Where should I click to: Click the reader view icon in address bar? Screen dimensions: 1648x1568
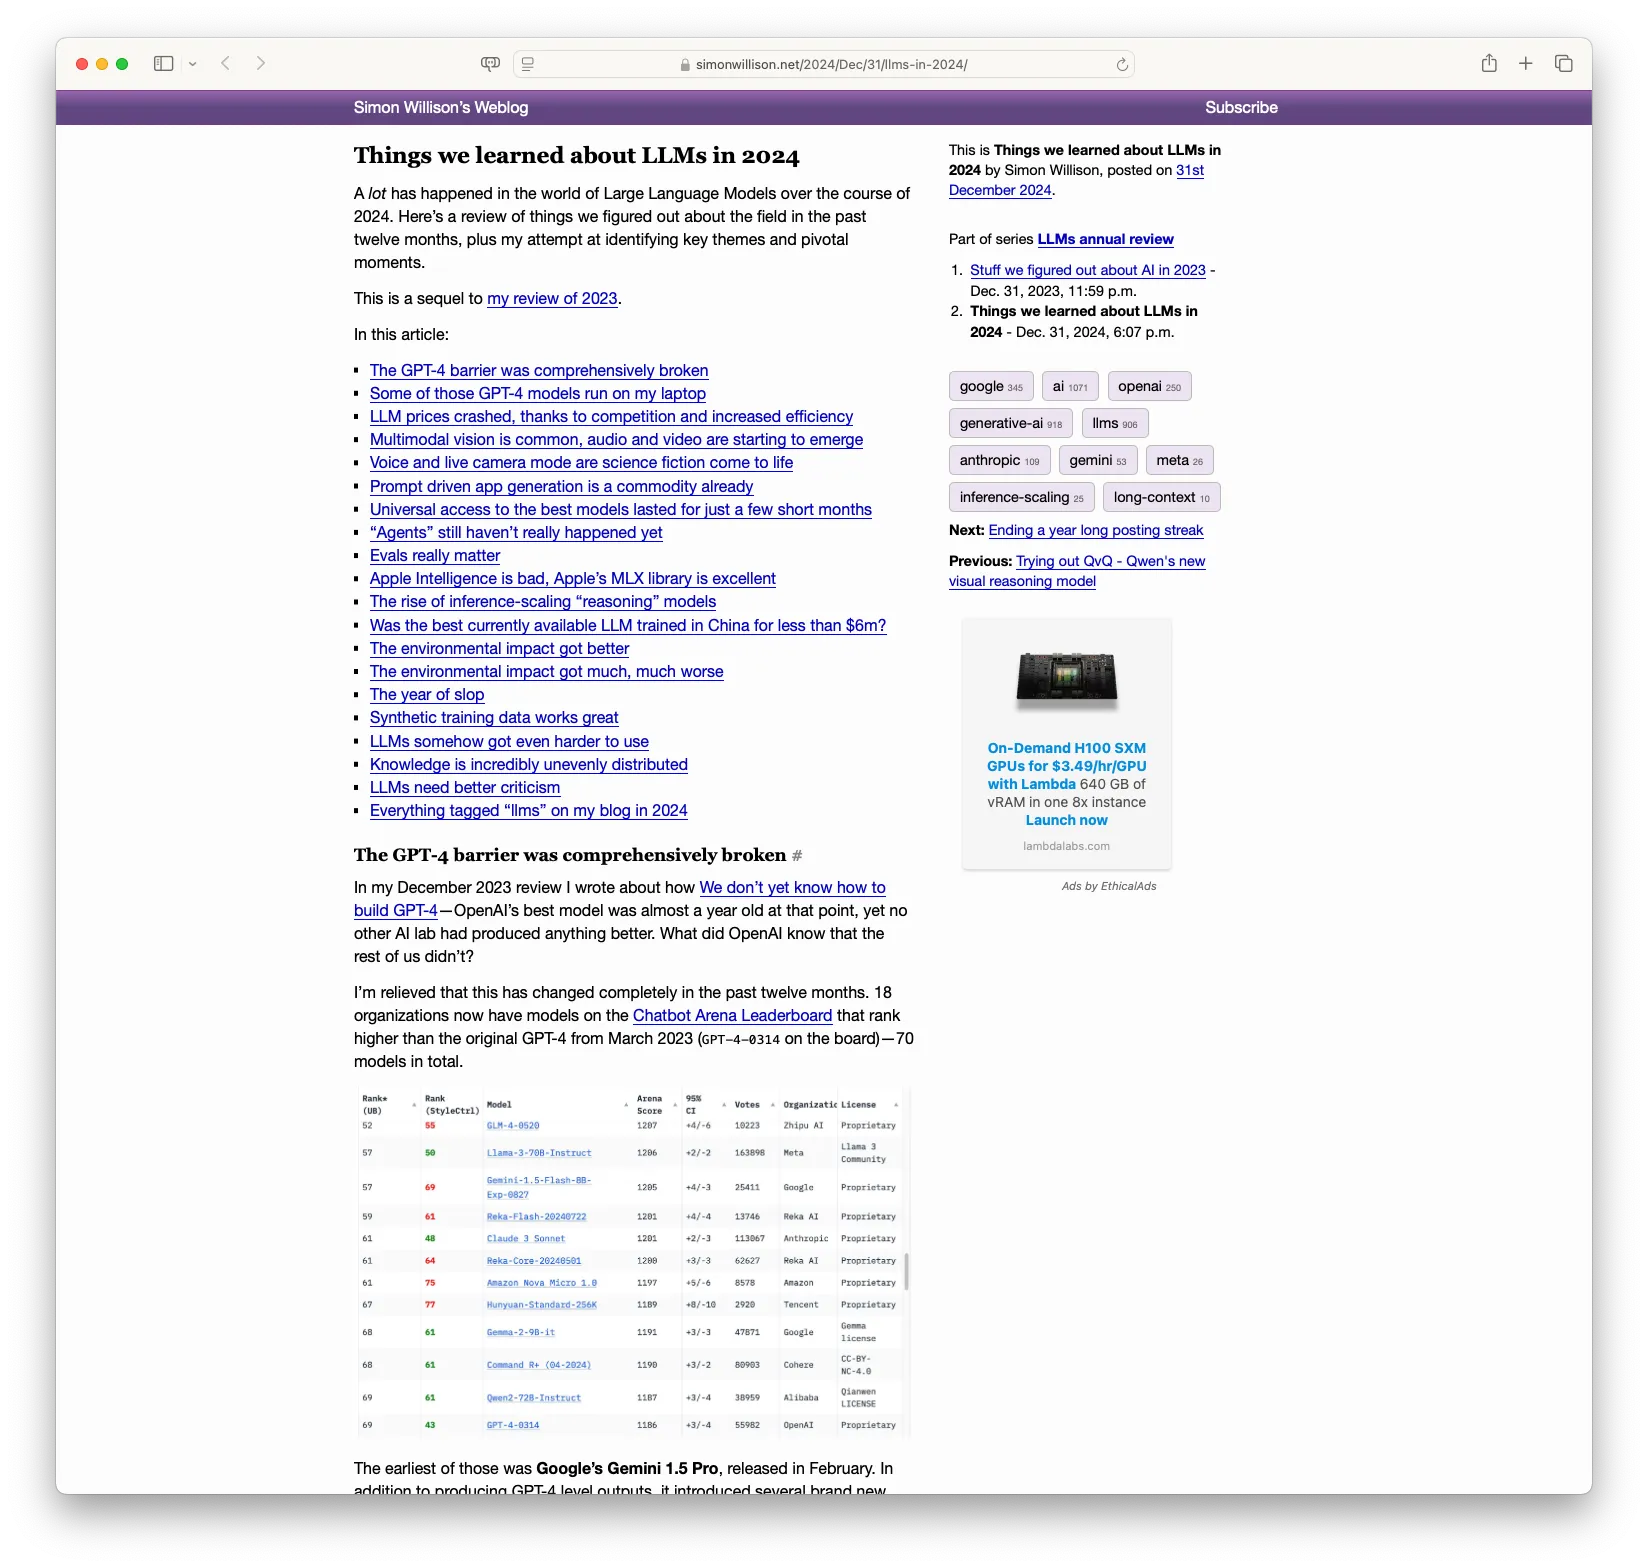(528, 64)
